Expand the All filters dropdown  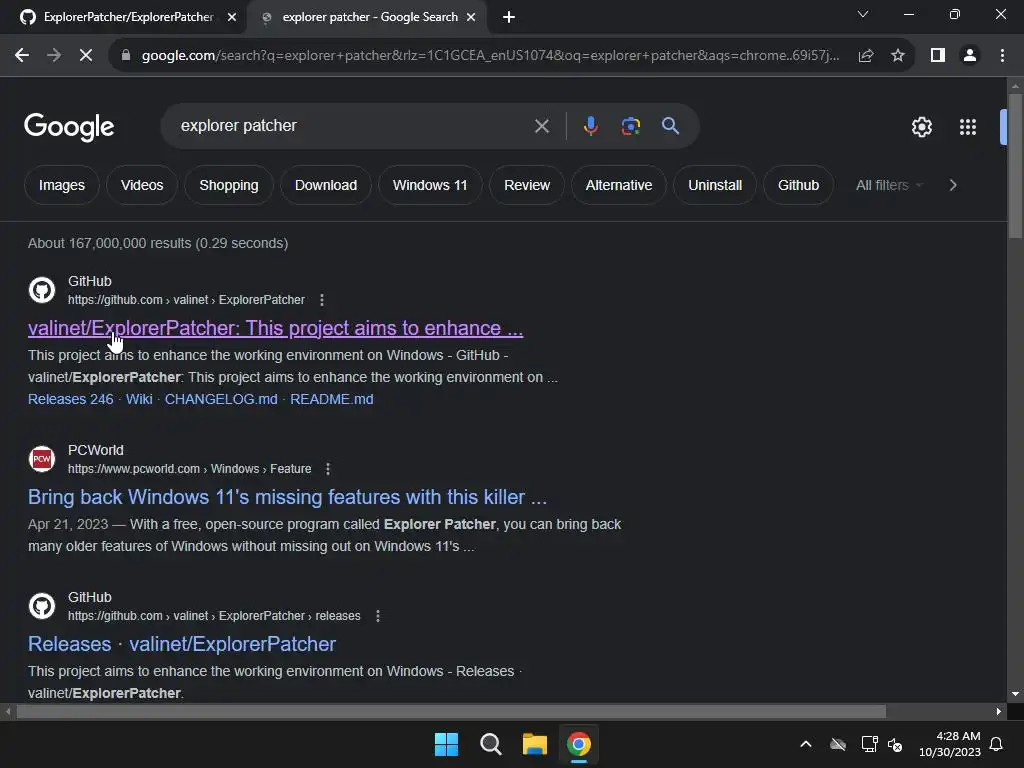point(889,185)
